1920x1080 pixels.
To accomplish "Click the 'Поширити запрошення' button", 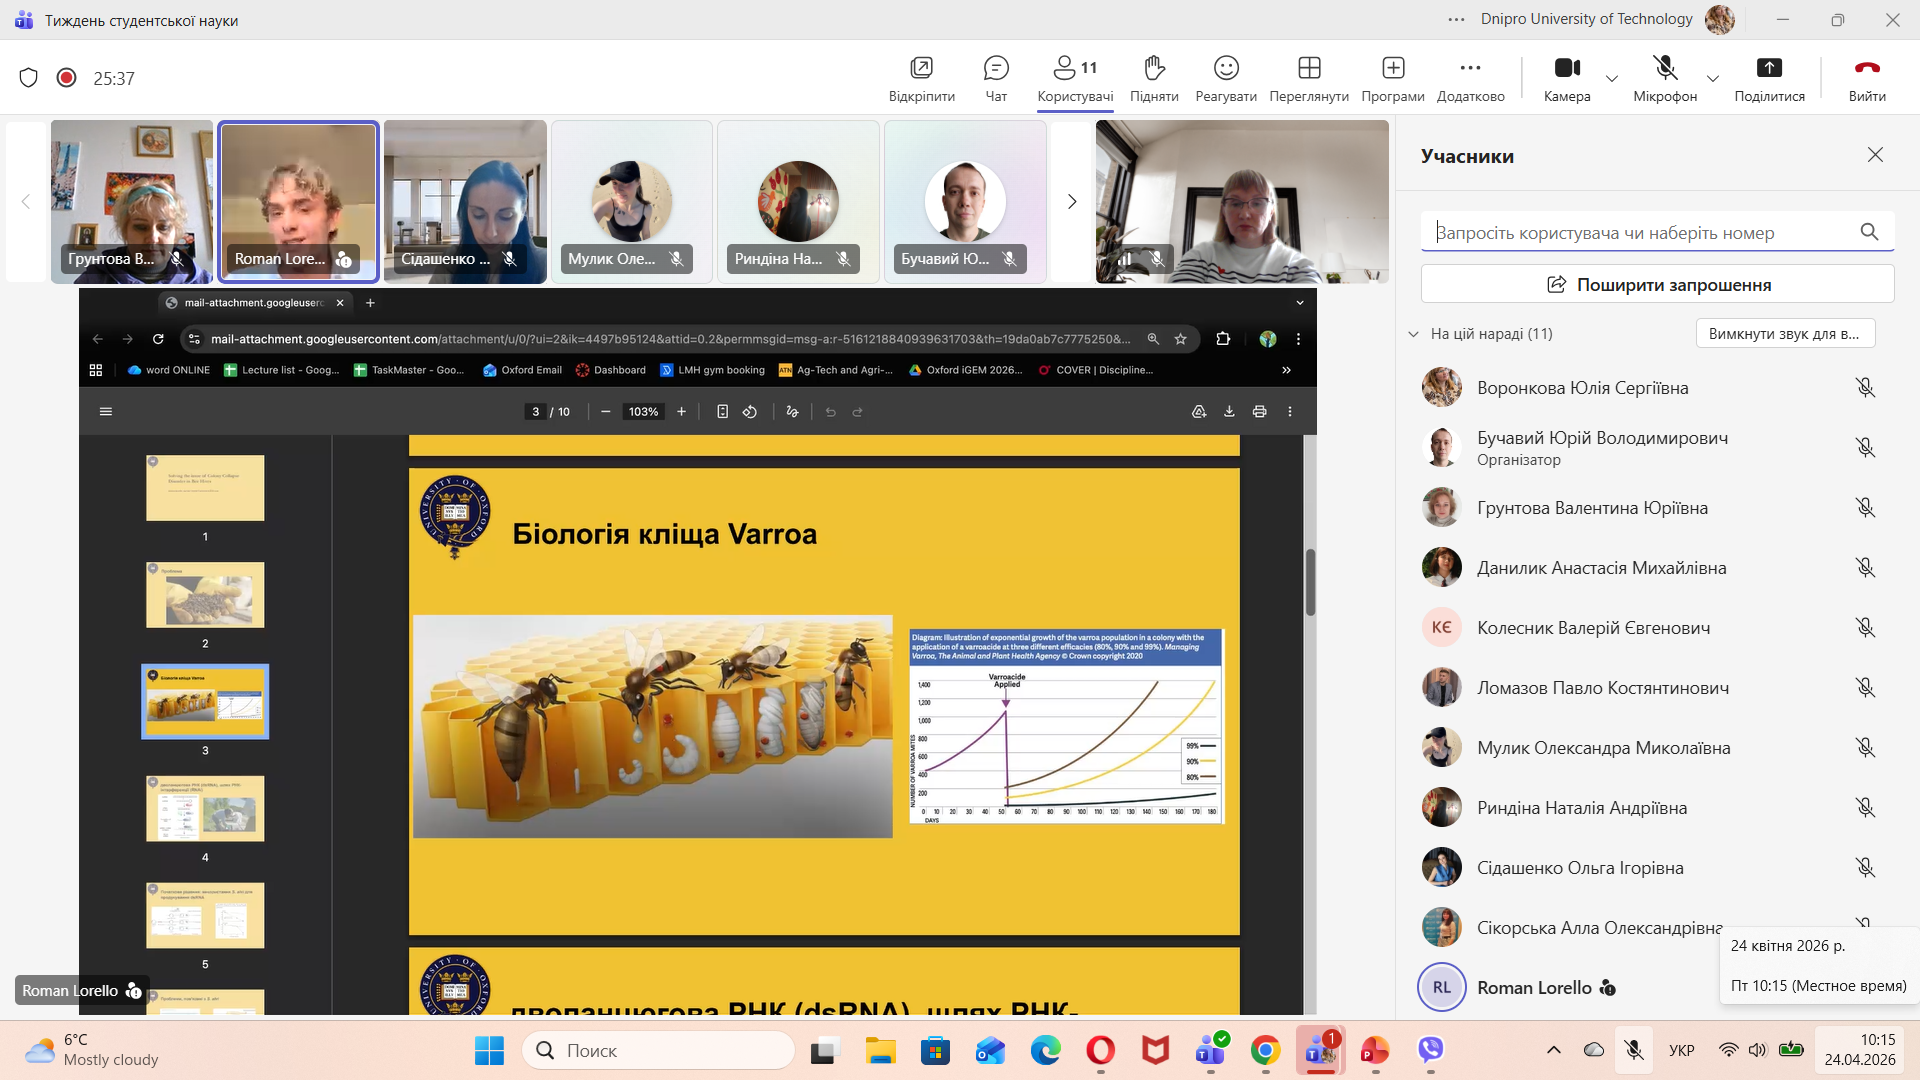I will coord(1657,285).
